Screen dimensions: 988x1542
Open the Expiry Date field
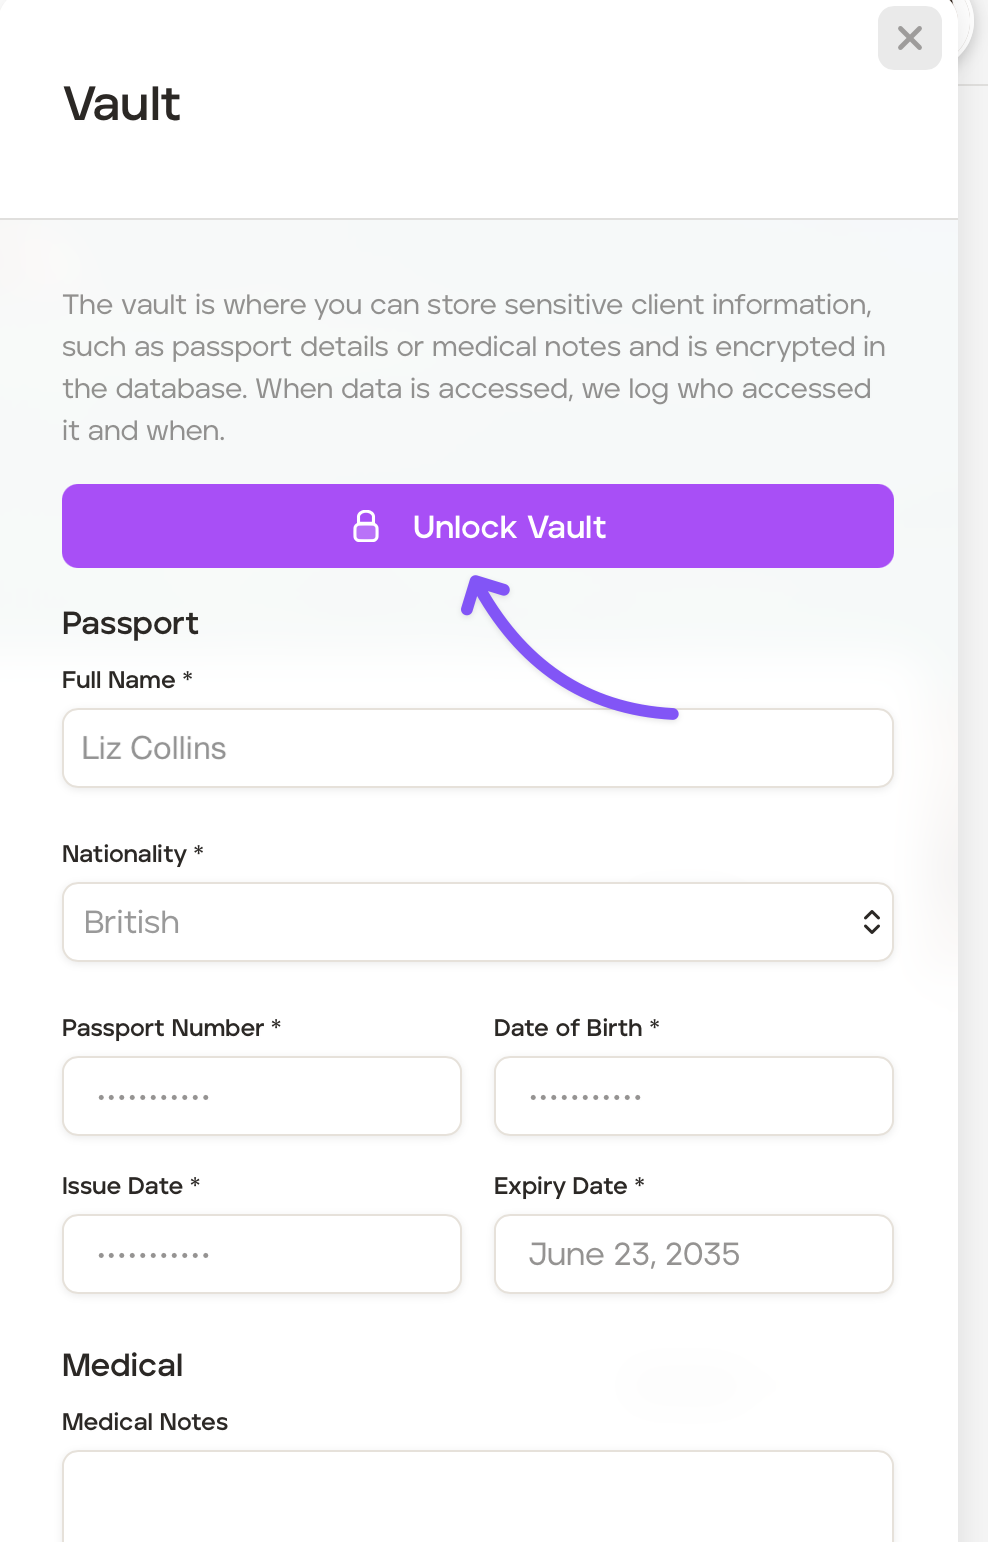(x=693, y=1254)
